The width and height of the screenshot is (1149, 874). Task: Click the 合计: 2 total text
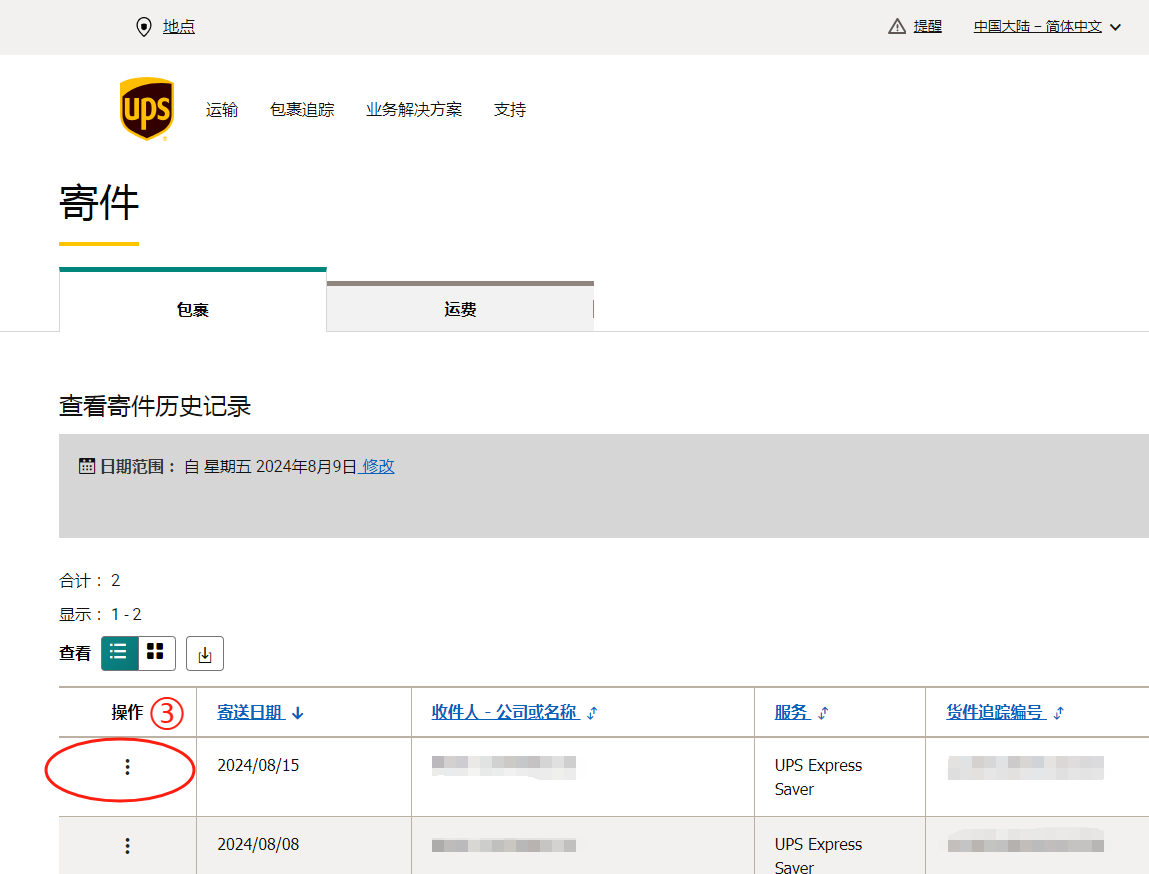click(89, 581)
